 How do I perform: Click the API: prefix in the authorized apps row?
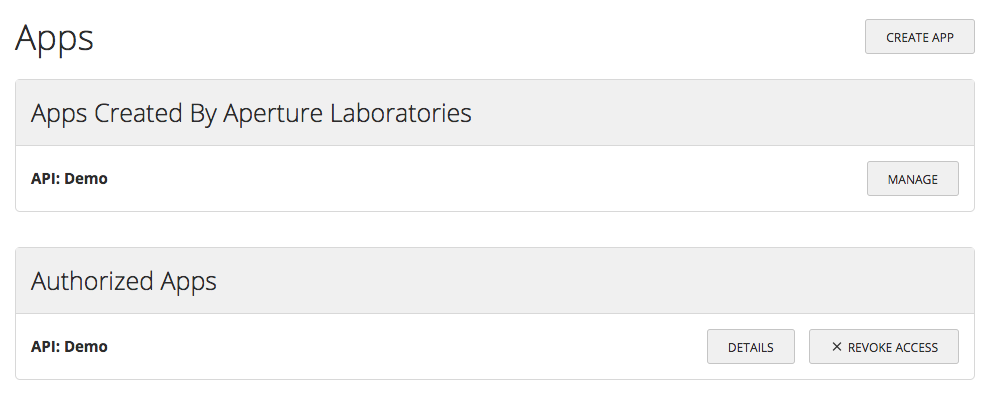(45, 347)
